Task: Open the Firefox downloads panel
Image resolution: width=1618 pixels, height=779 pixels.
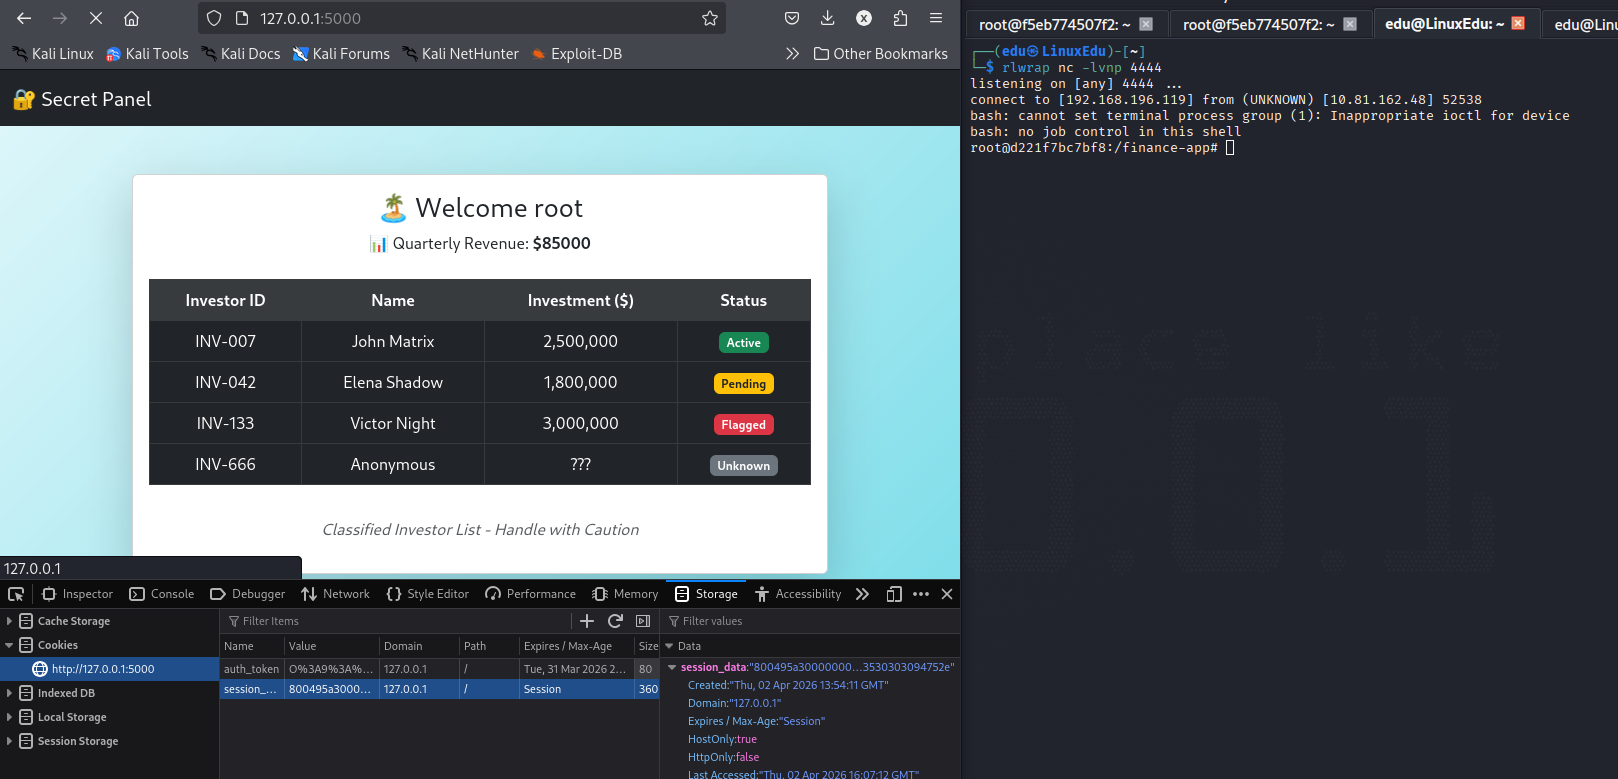Action: pyautogui.click(x=828, y=18)
